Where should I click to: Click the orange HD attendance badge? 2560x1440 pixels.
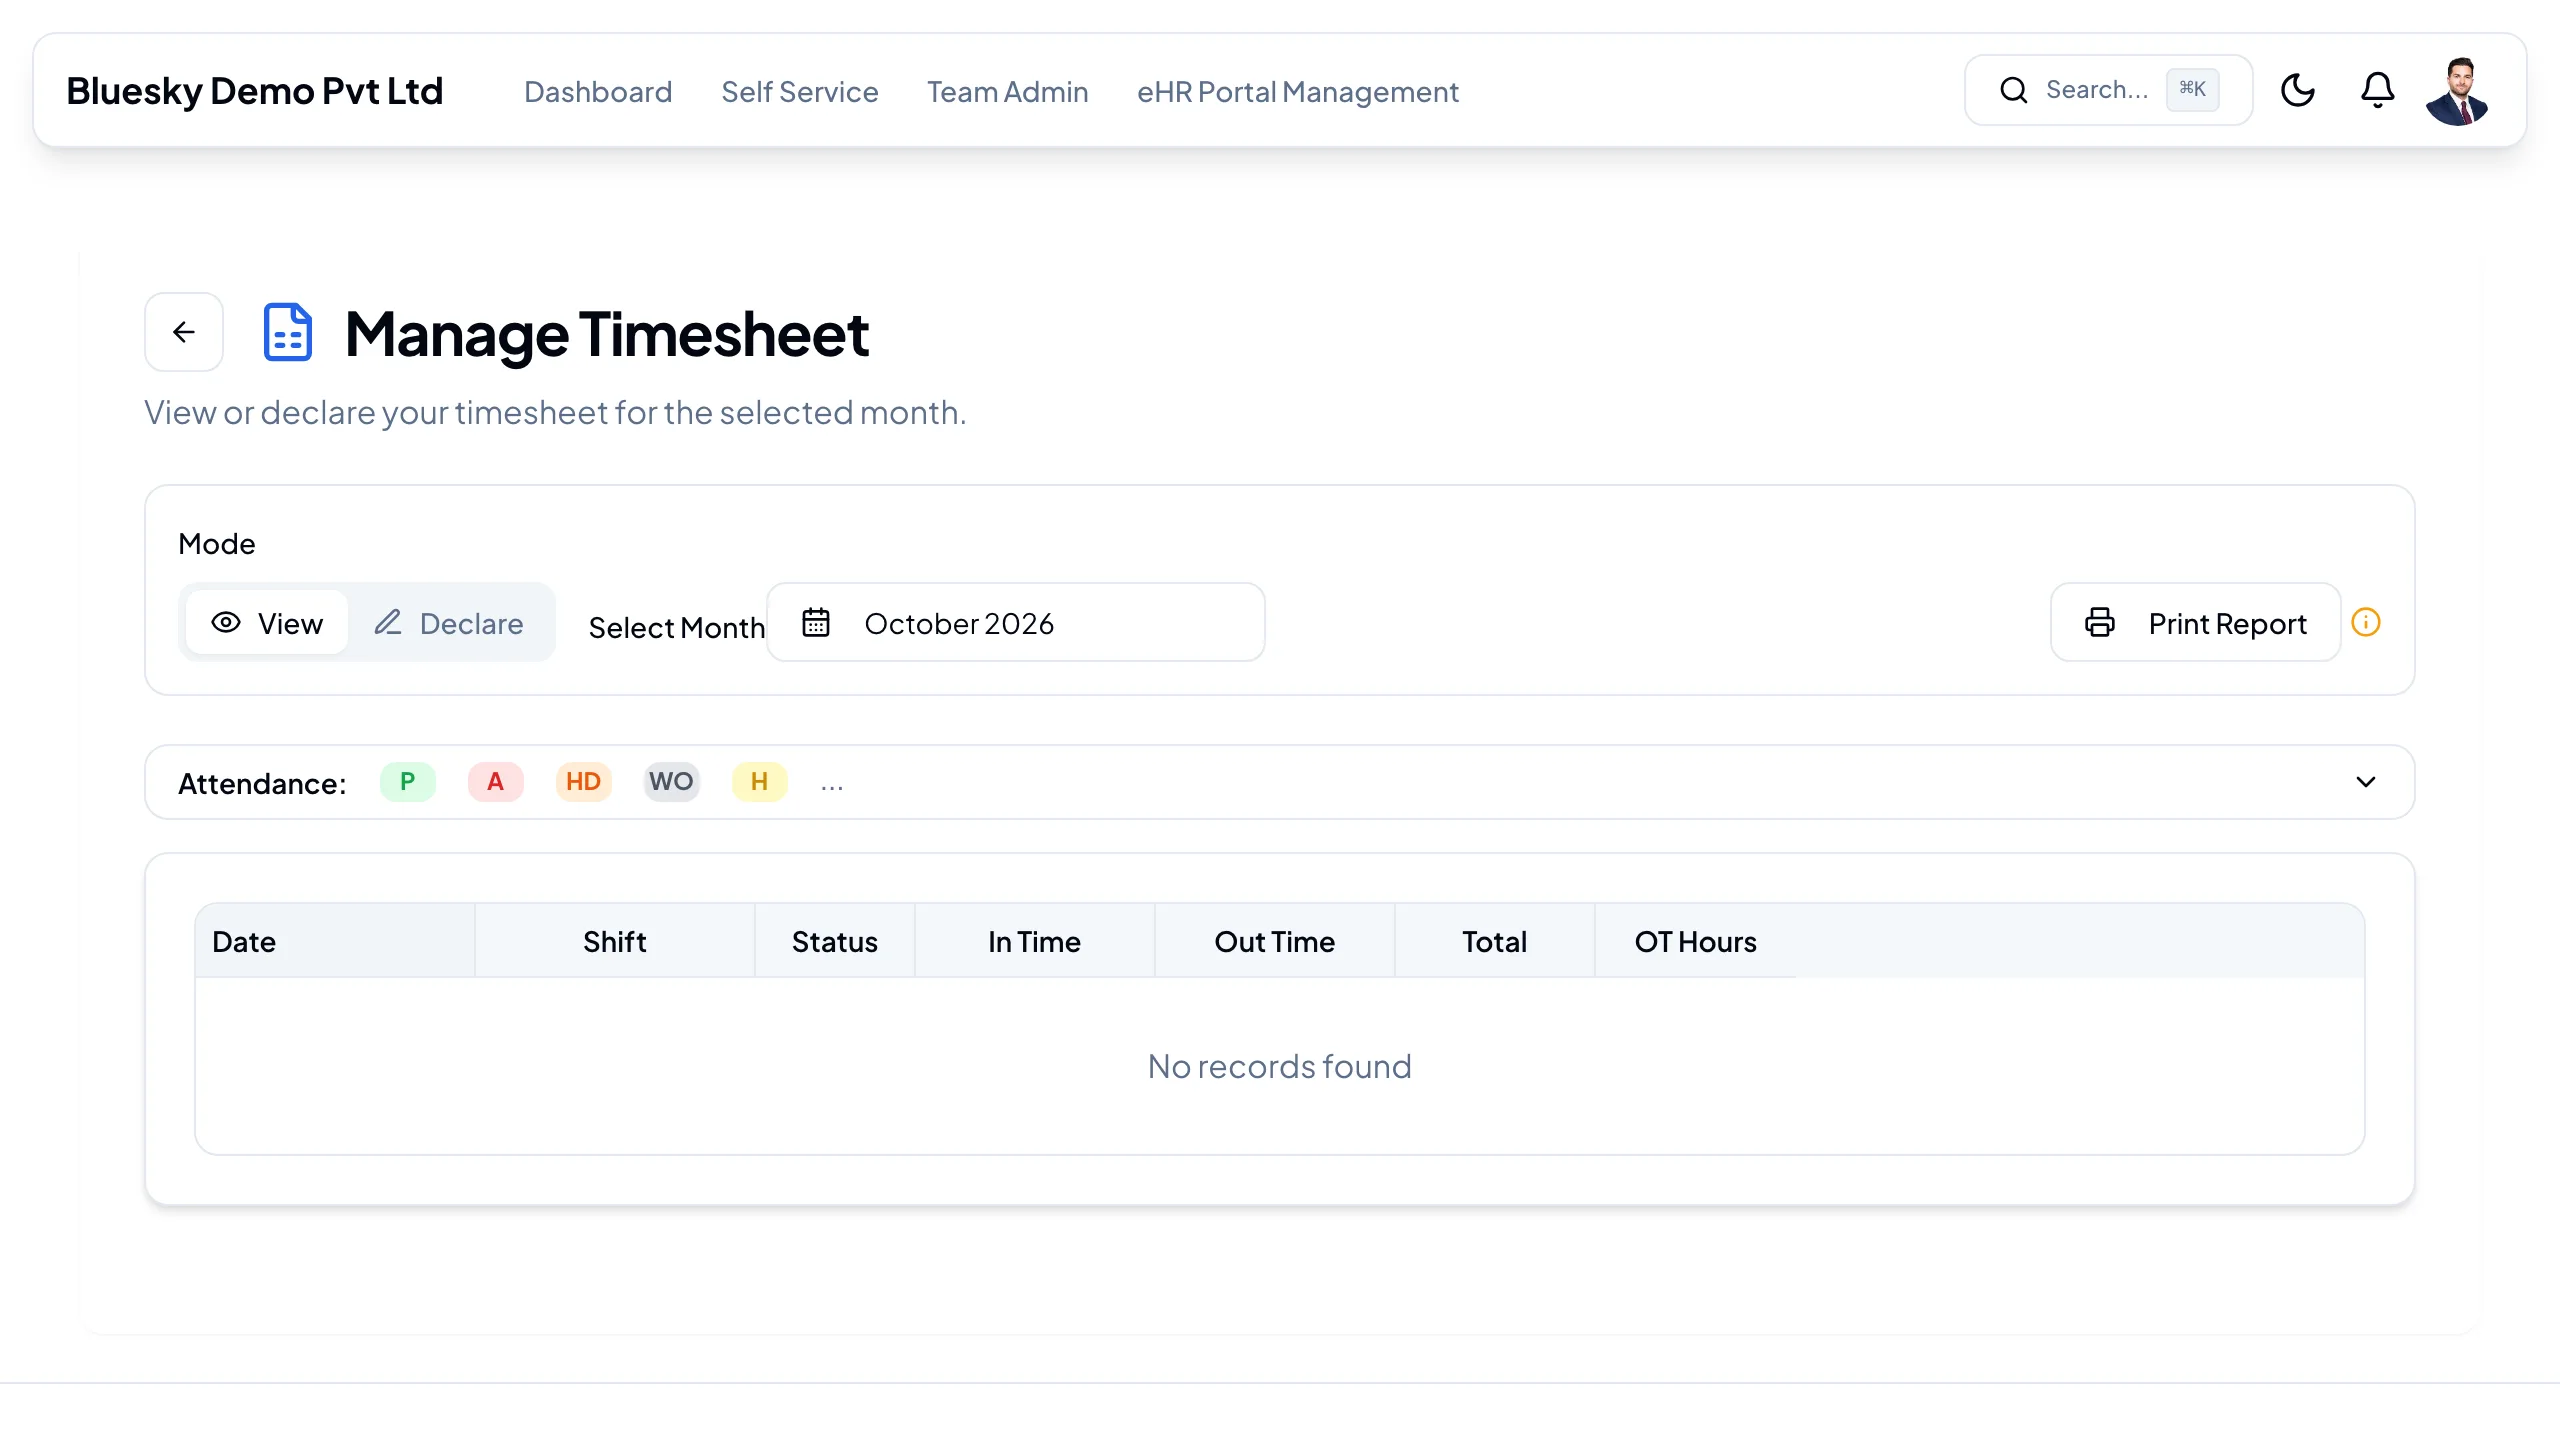pyautogui.click(x=584, y=782)
